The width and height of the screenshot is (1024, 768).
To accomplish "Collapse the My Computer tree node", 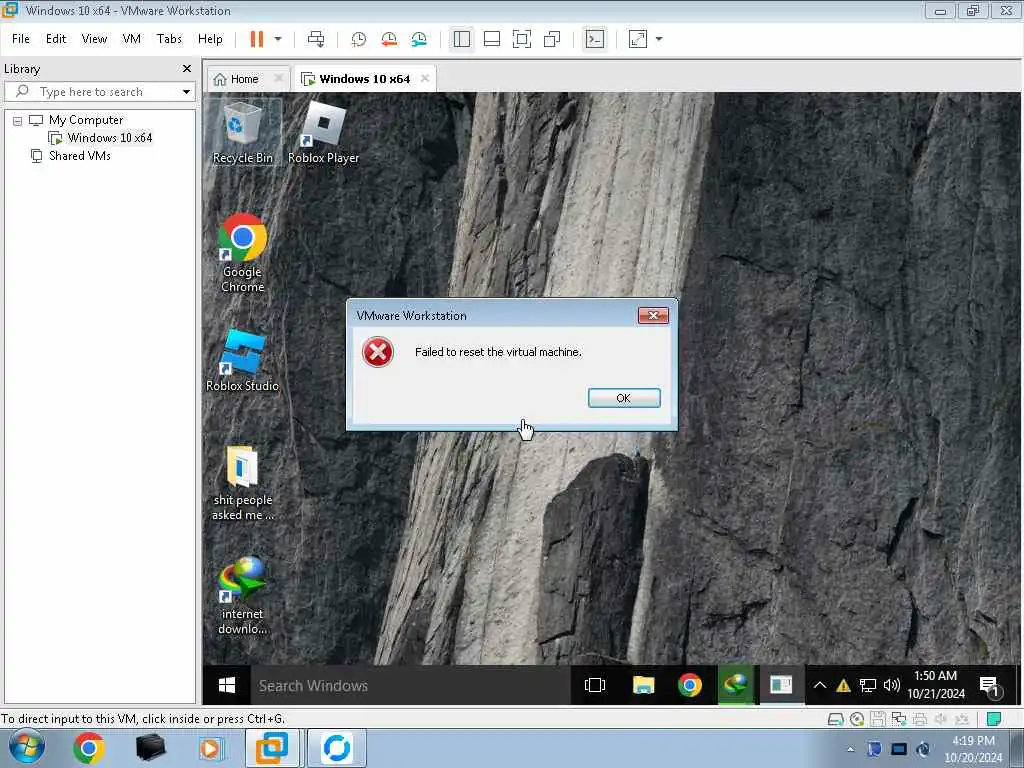I will [18, 121].
